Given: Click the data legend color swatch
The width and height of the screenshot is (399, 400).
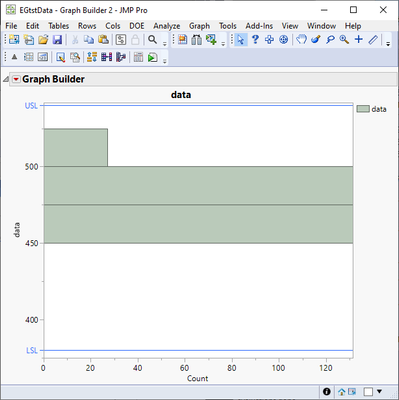Looking at the screenshot, I should (x=363, y=109).
